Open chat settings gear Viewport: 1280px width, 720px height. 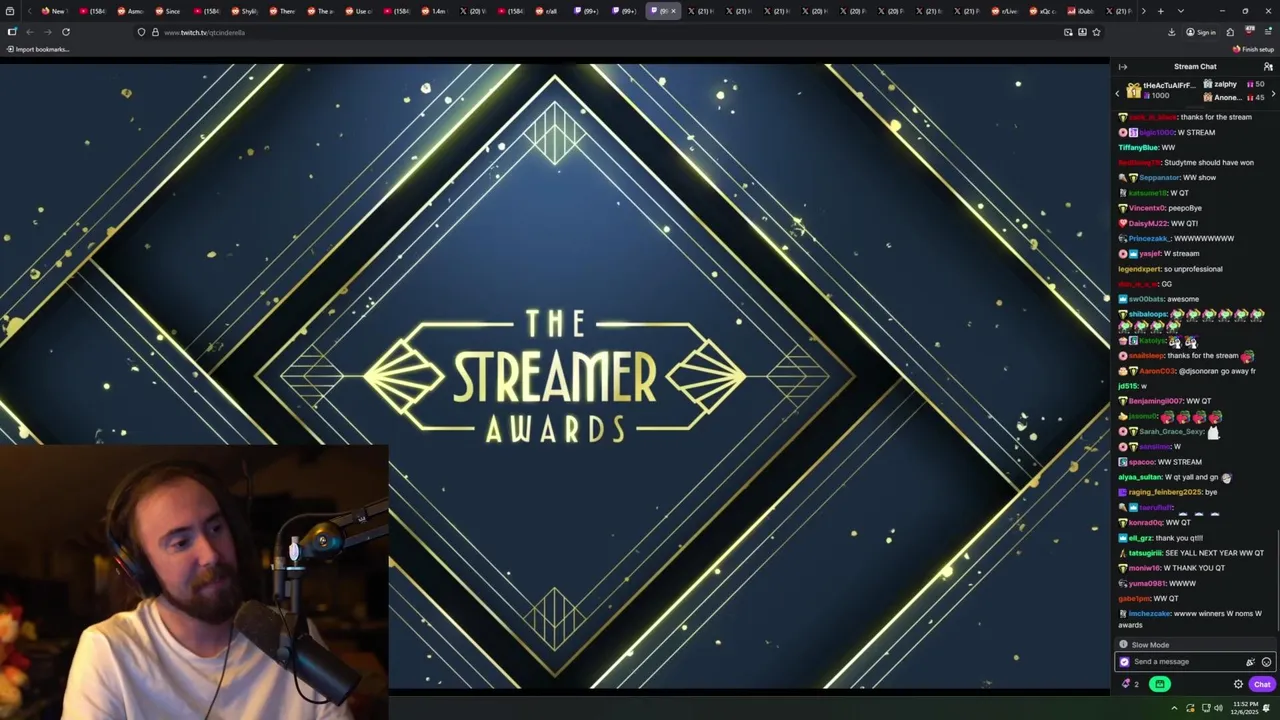(1238, 685)
